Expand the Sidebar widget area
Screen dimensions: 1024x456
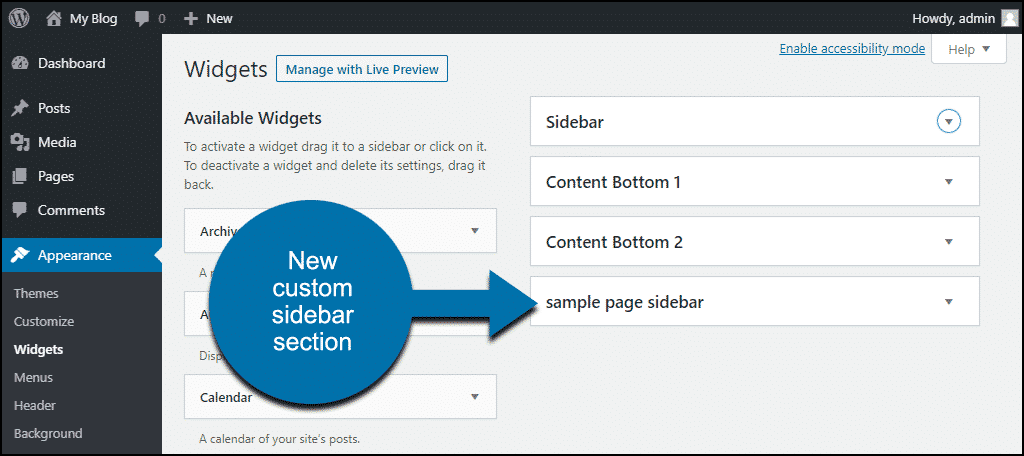click(949, 121)
